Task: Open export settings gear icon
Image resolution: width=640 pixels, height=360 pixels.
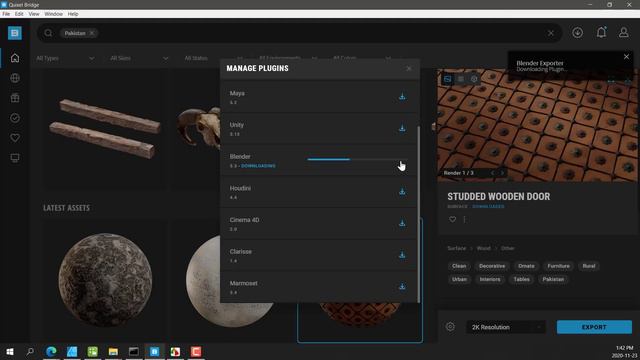Action: point(450,327)
